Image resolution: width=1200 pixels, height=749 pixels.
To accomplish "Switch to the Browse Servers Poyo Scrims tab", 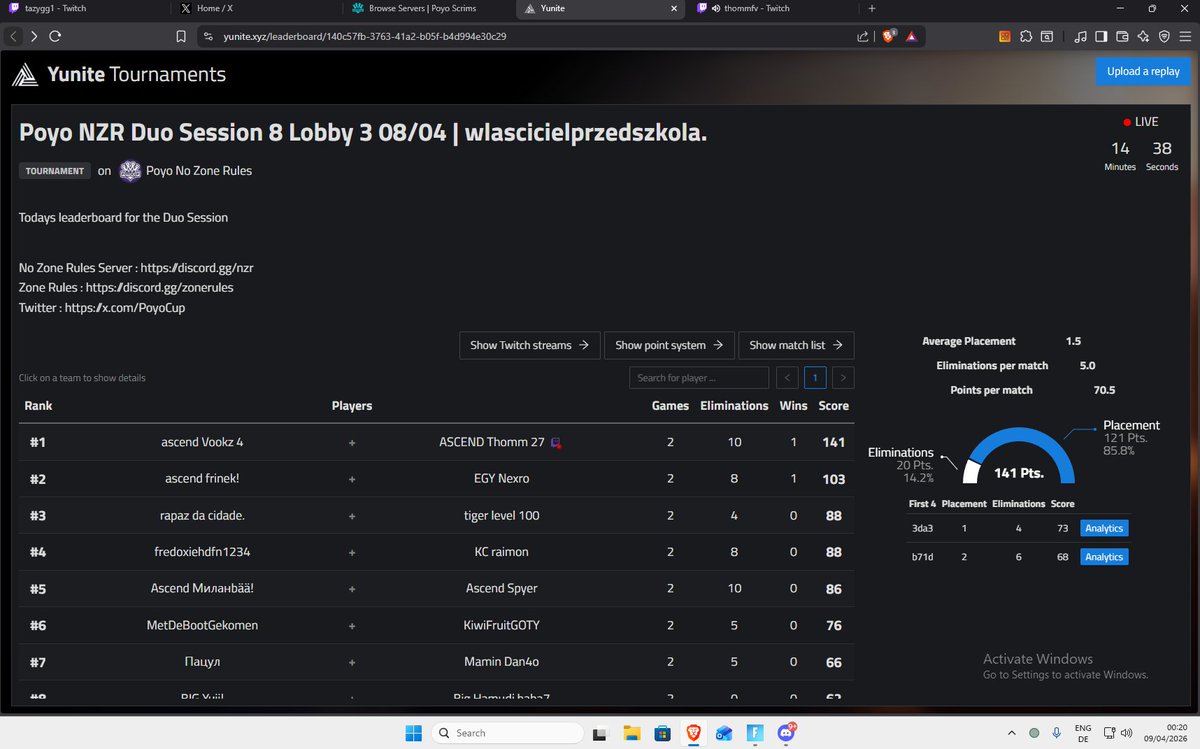I will tap(428, 8).
